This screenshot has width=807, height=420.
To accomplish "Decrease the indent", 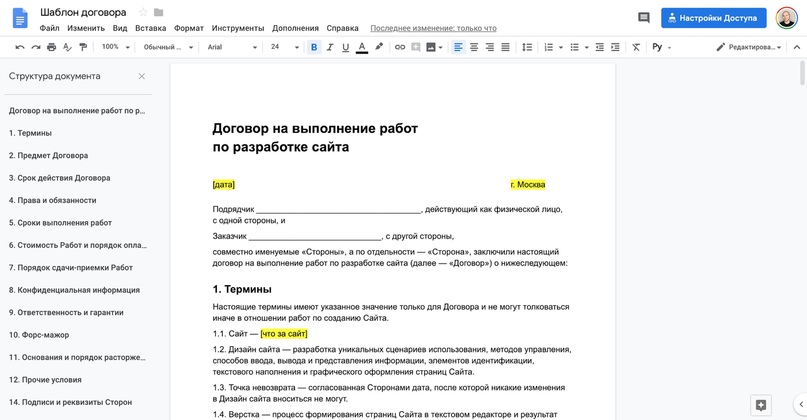I will point(600,47).
